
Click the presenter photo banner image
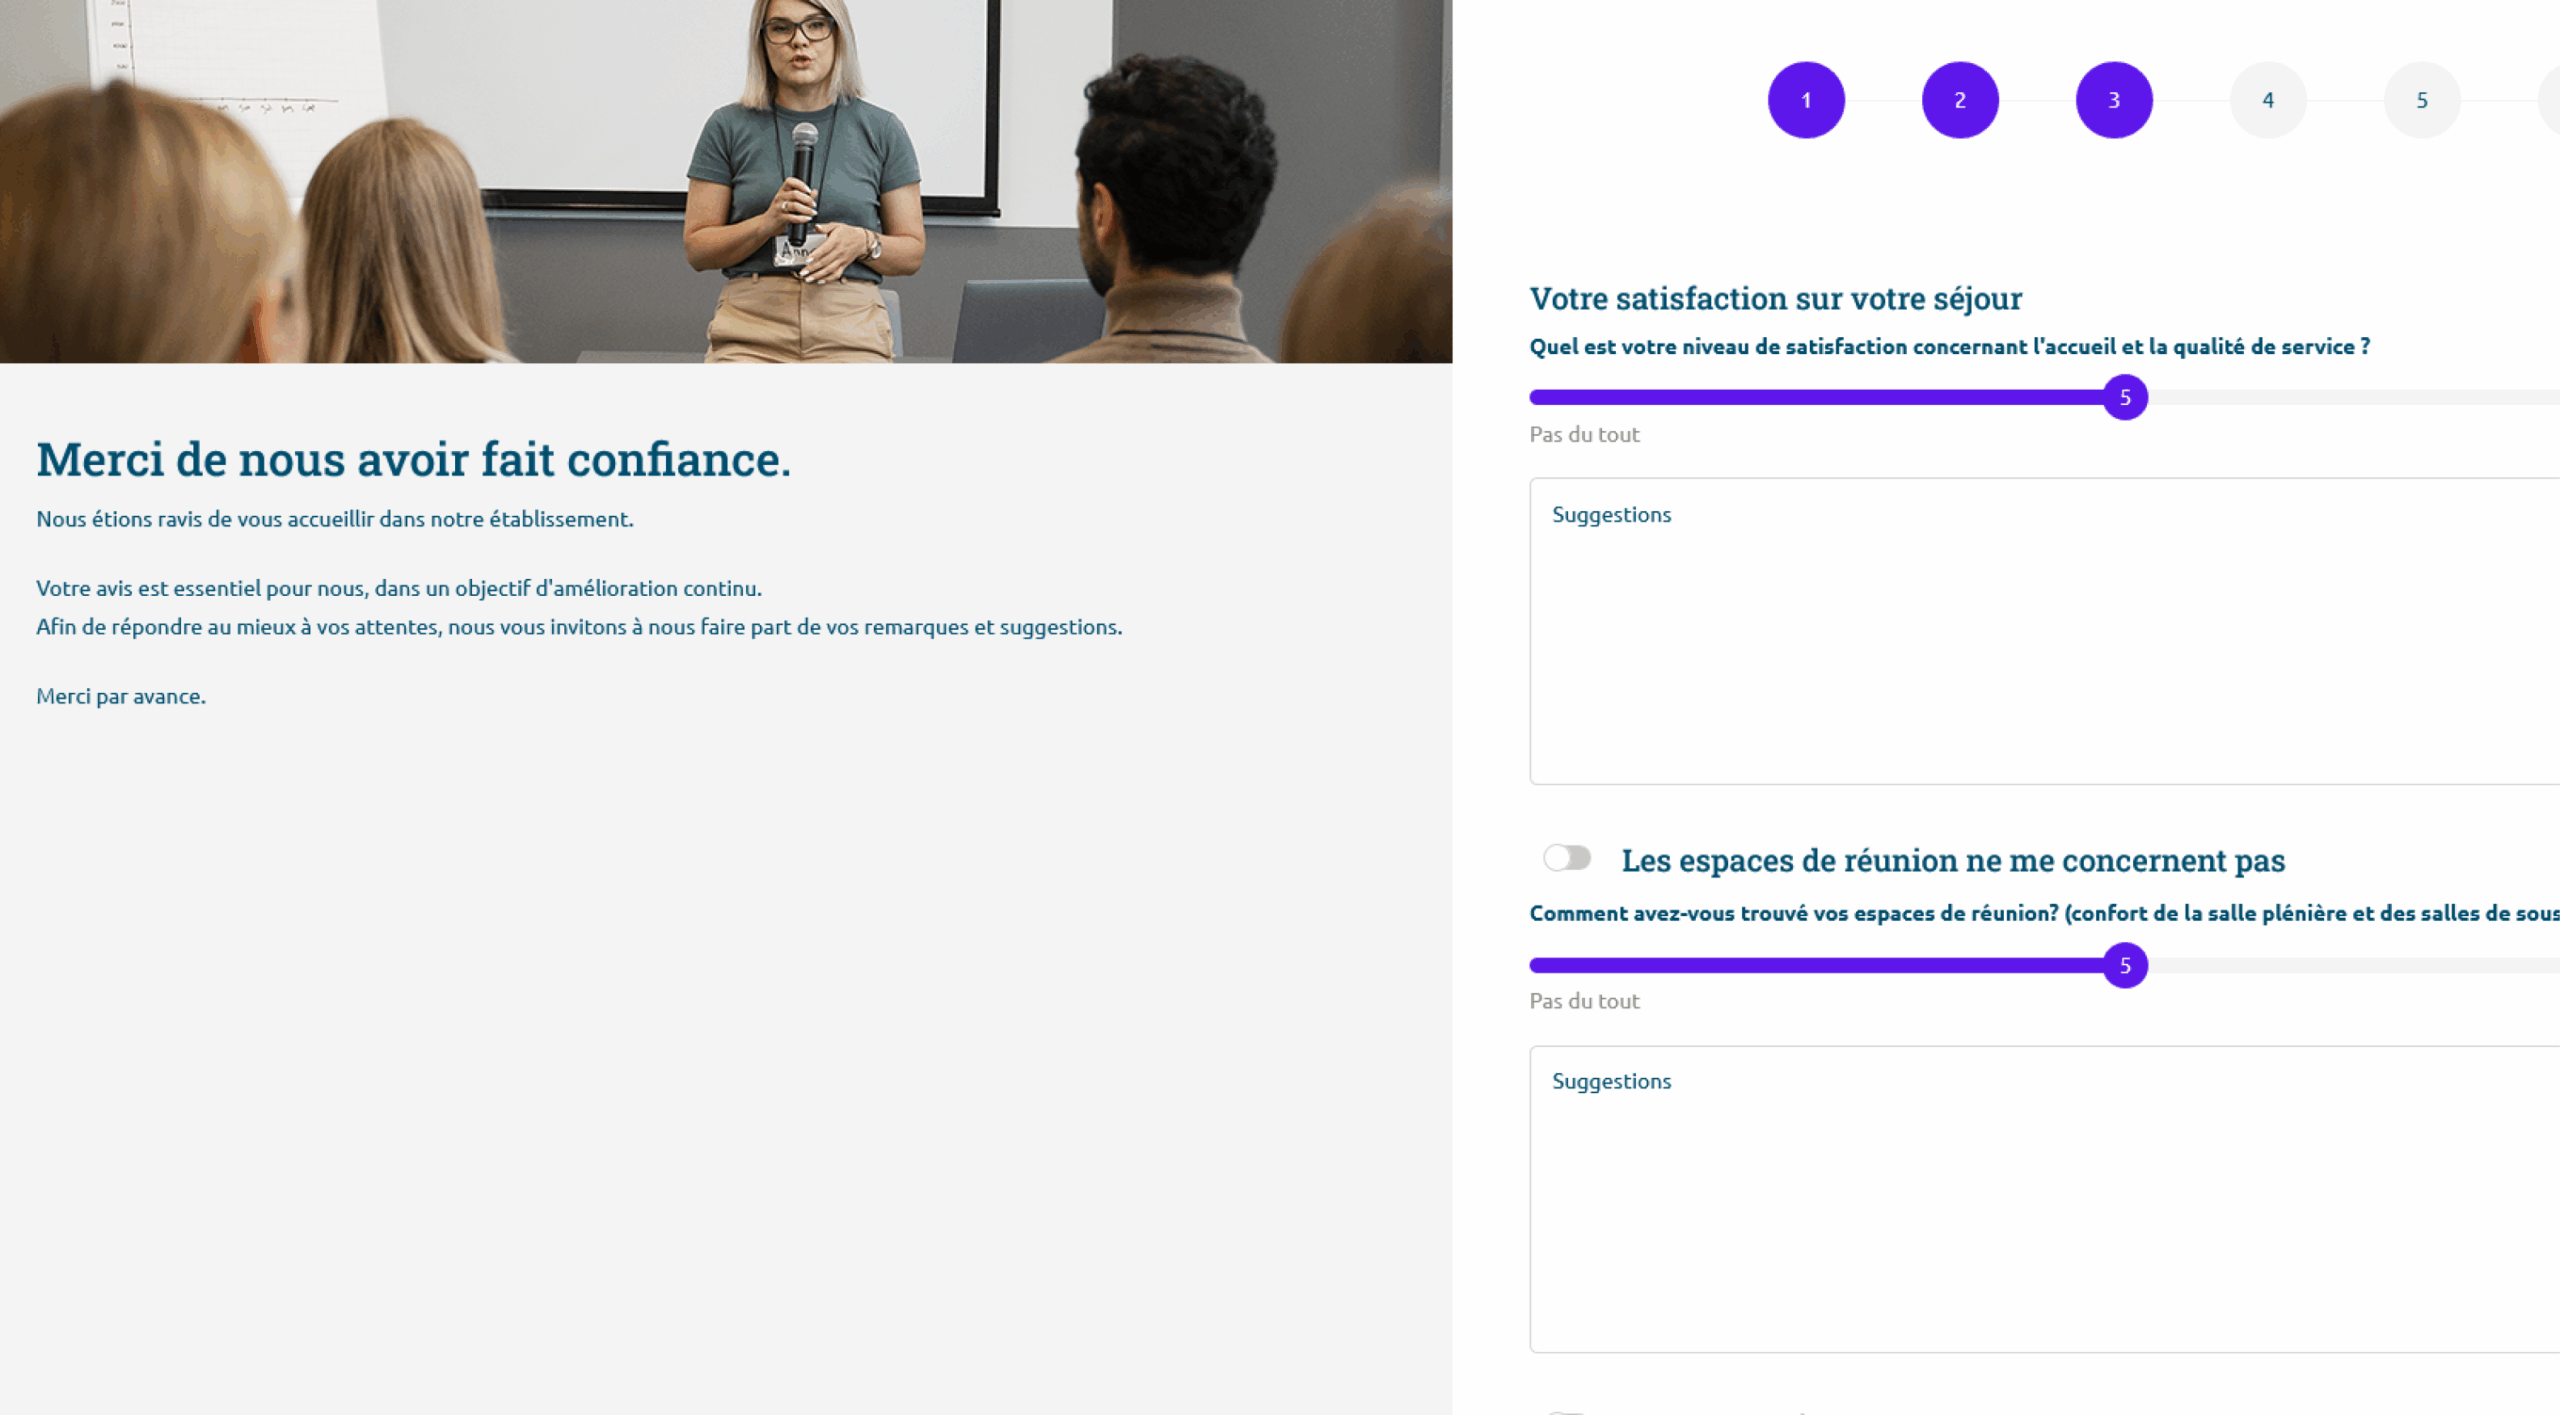pos(726,181)
